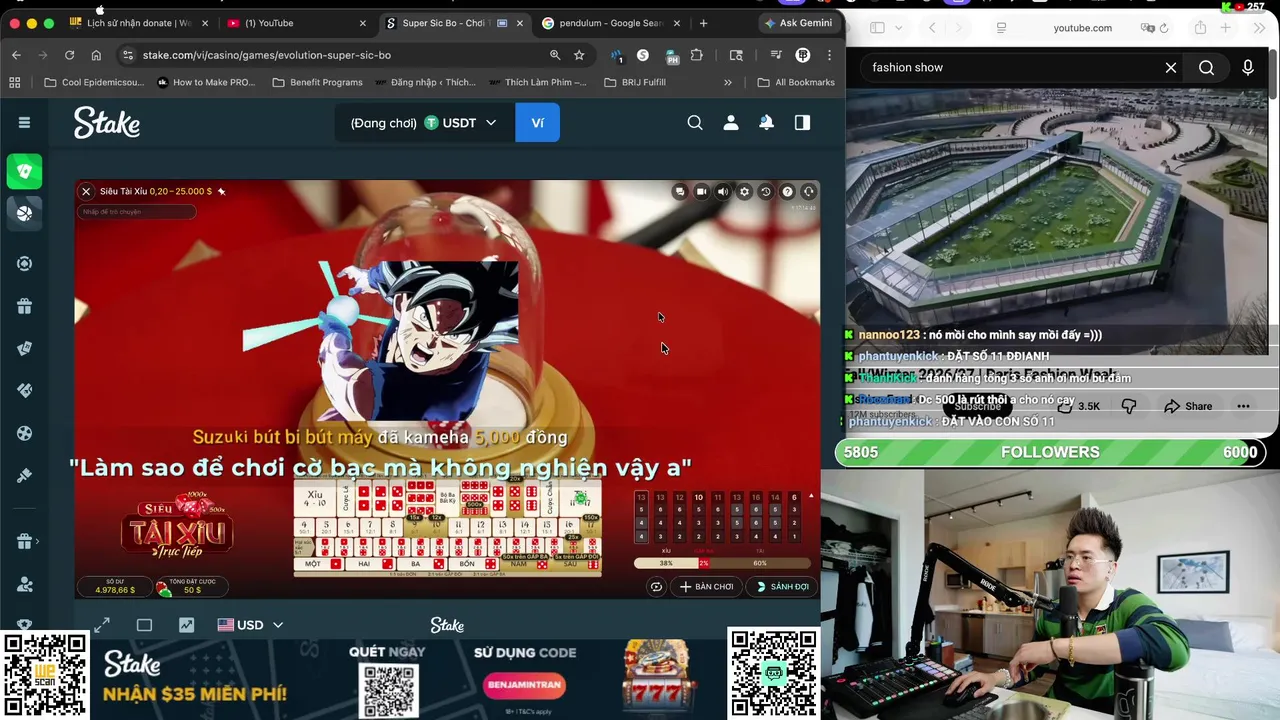Screen dimensions: 1280x720
Task: Open Stake site search magnifier
Action: click(695, 122)
